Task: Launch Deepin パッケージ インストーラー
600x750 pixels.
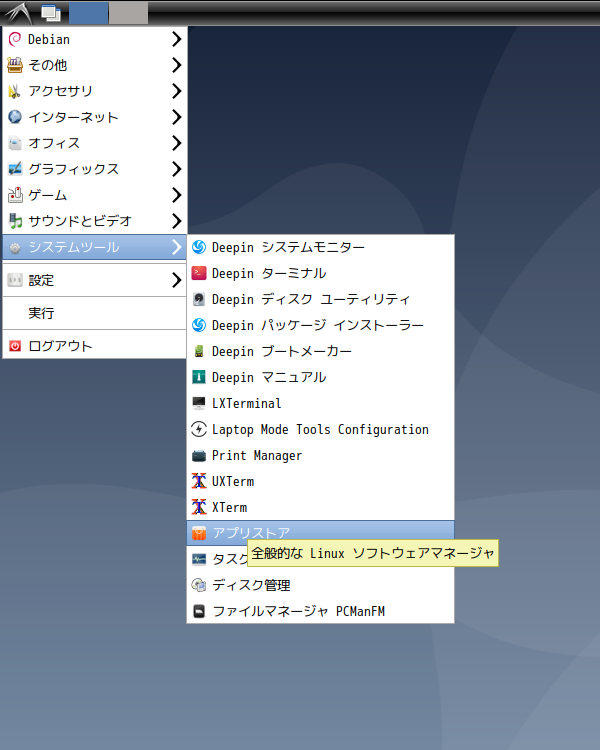Action: (321, 325)
